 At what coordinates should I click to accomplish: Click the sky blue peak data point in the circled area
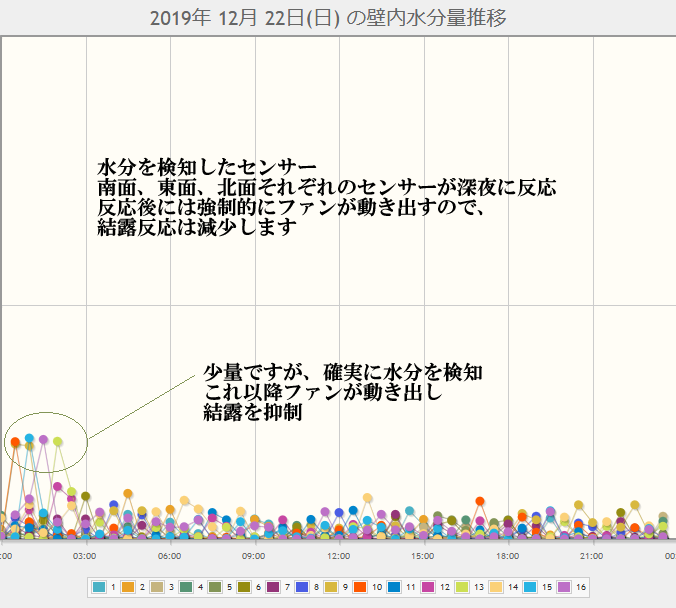coord(29,438)
